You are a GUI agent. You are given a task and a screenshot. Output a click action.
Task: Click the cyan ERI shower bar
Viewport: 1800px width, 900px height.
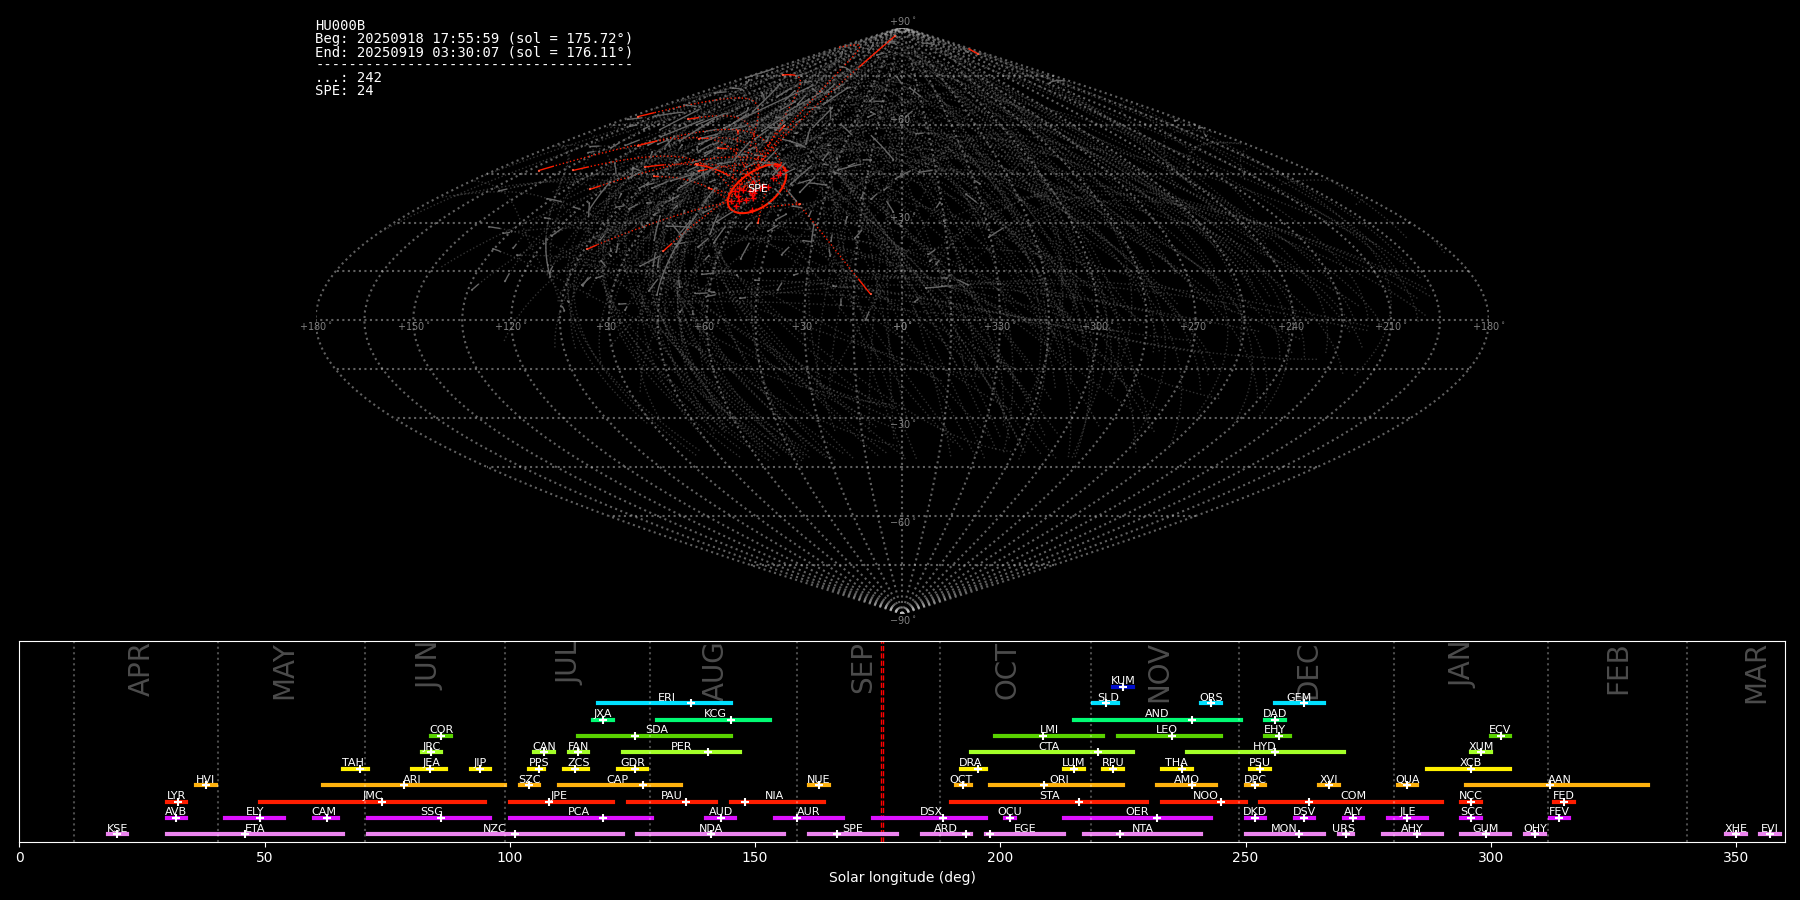click(x=664, y=703)
